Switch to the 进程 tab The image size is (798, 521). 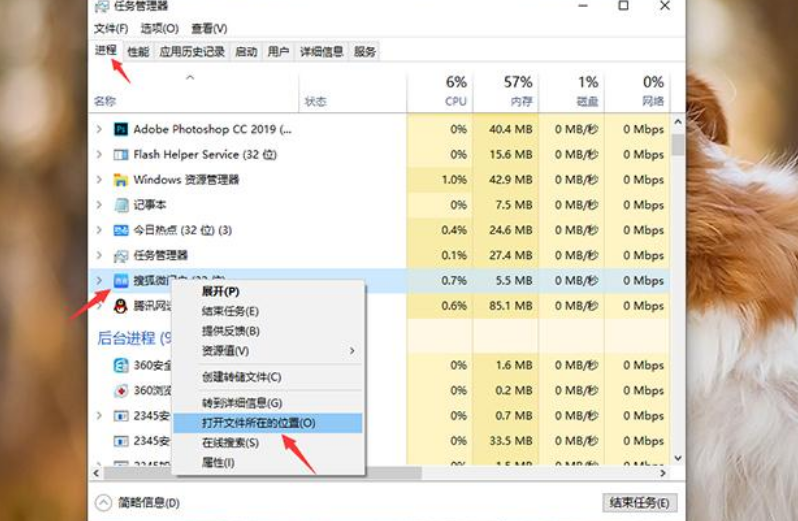(x=106, y=50)
